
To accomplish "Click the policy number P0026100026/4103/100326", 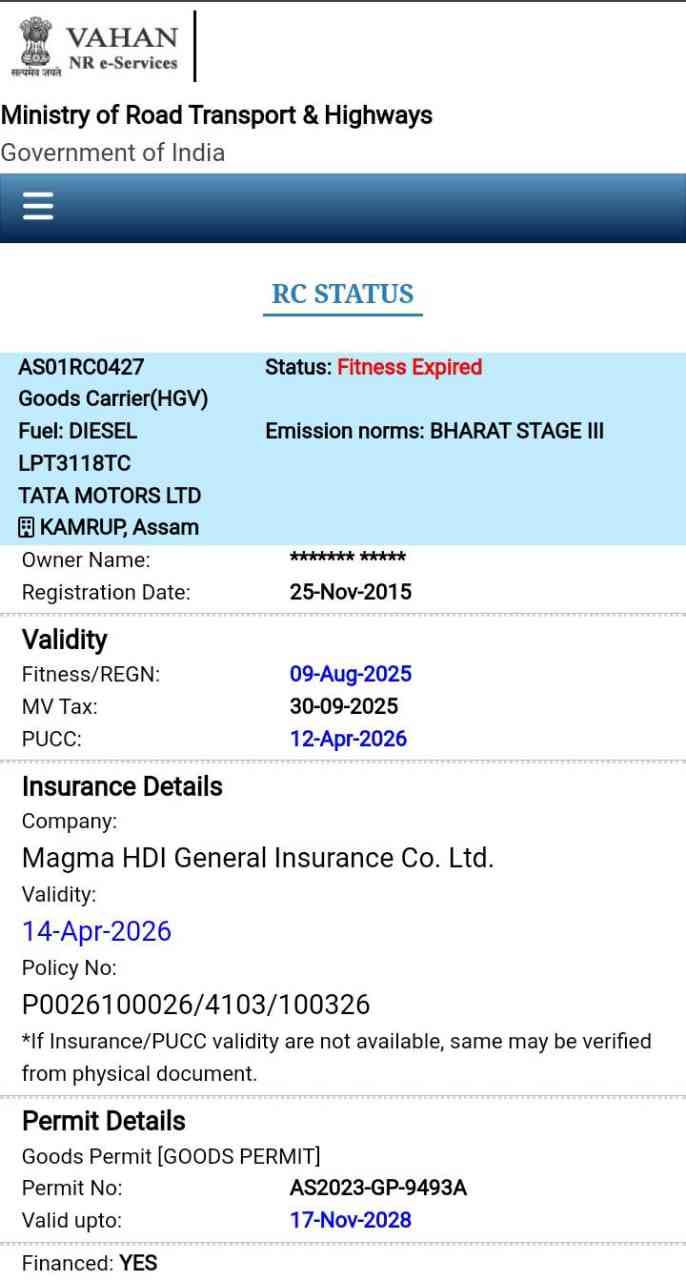I will click(196, 1004).
